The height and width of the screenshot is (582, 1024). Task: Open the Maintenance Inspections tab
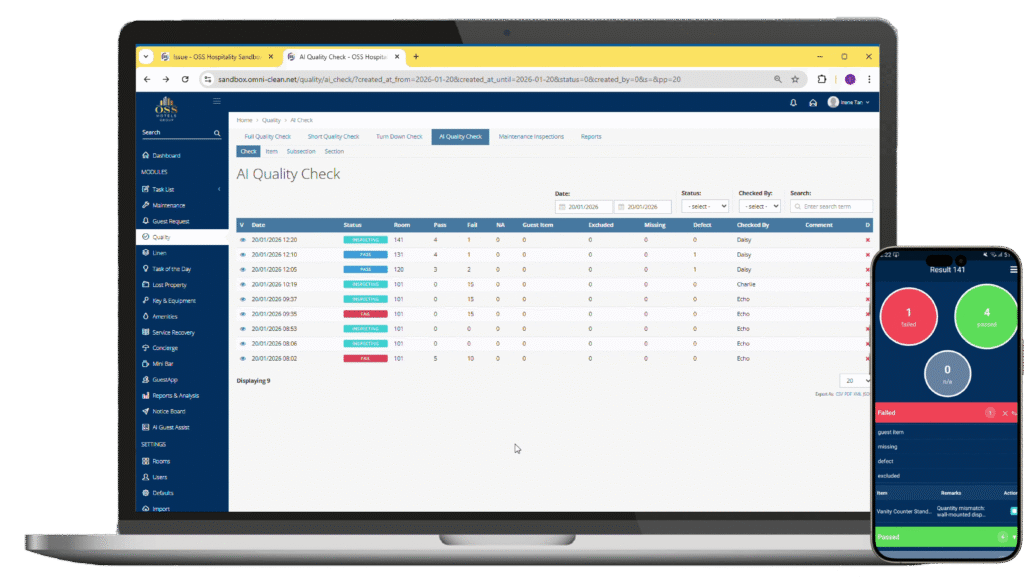tap(531, 136)
